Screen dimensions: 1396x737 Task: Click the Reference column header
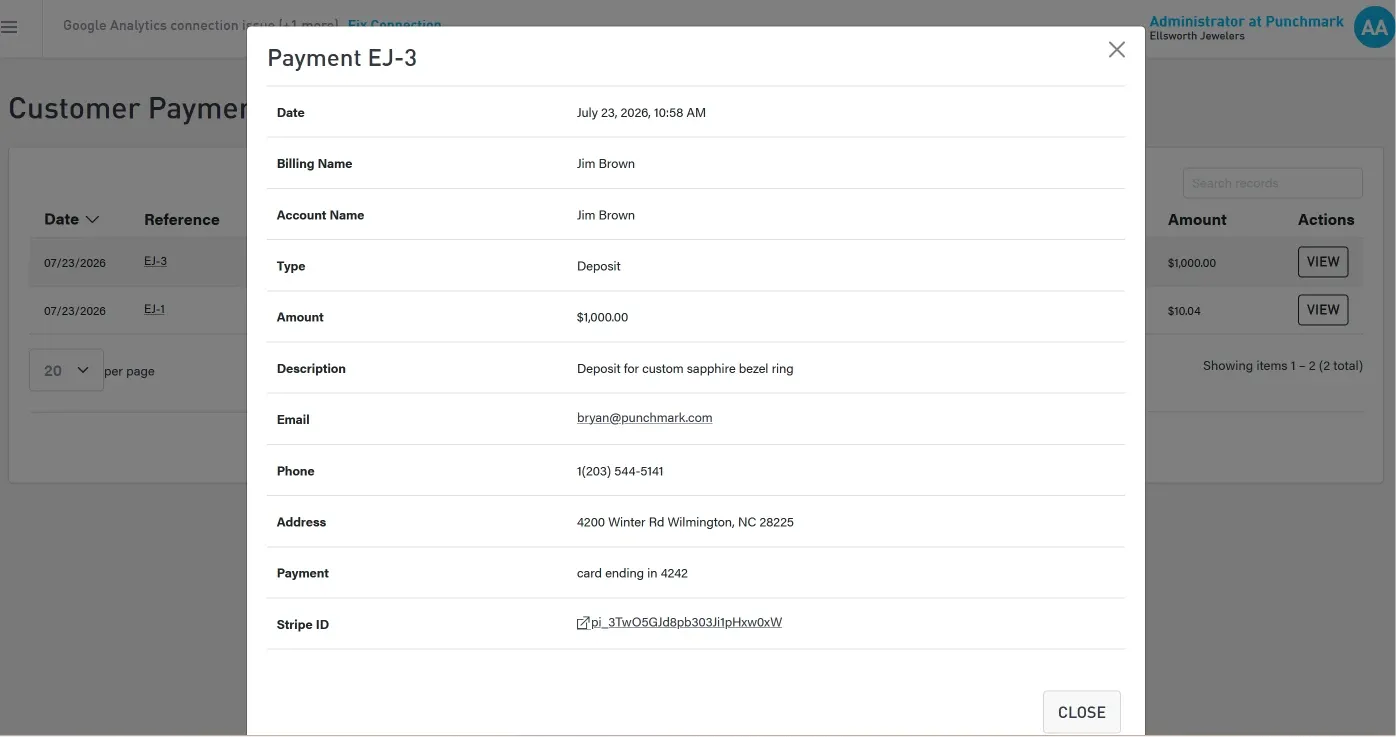(x=181, y=220)
